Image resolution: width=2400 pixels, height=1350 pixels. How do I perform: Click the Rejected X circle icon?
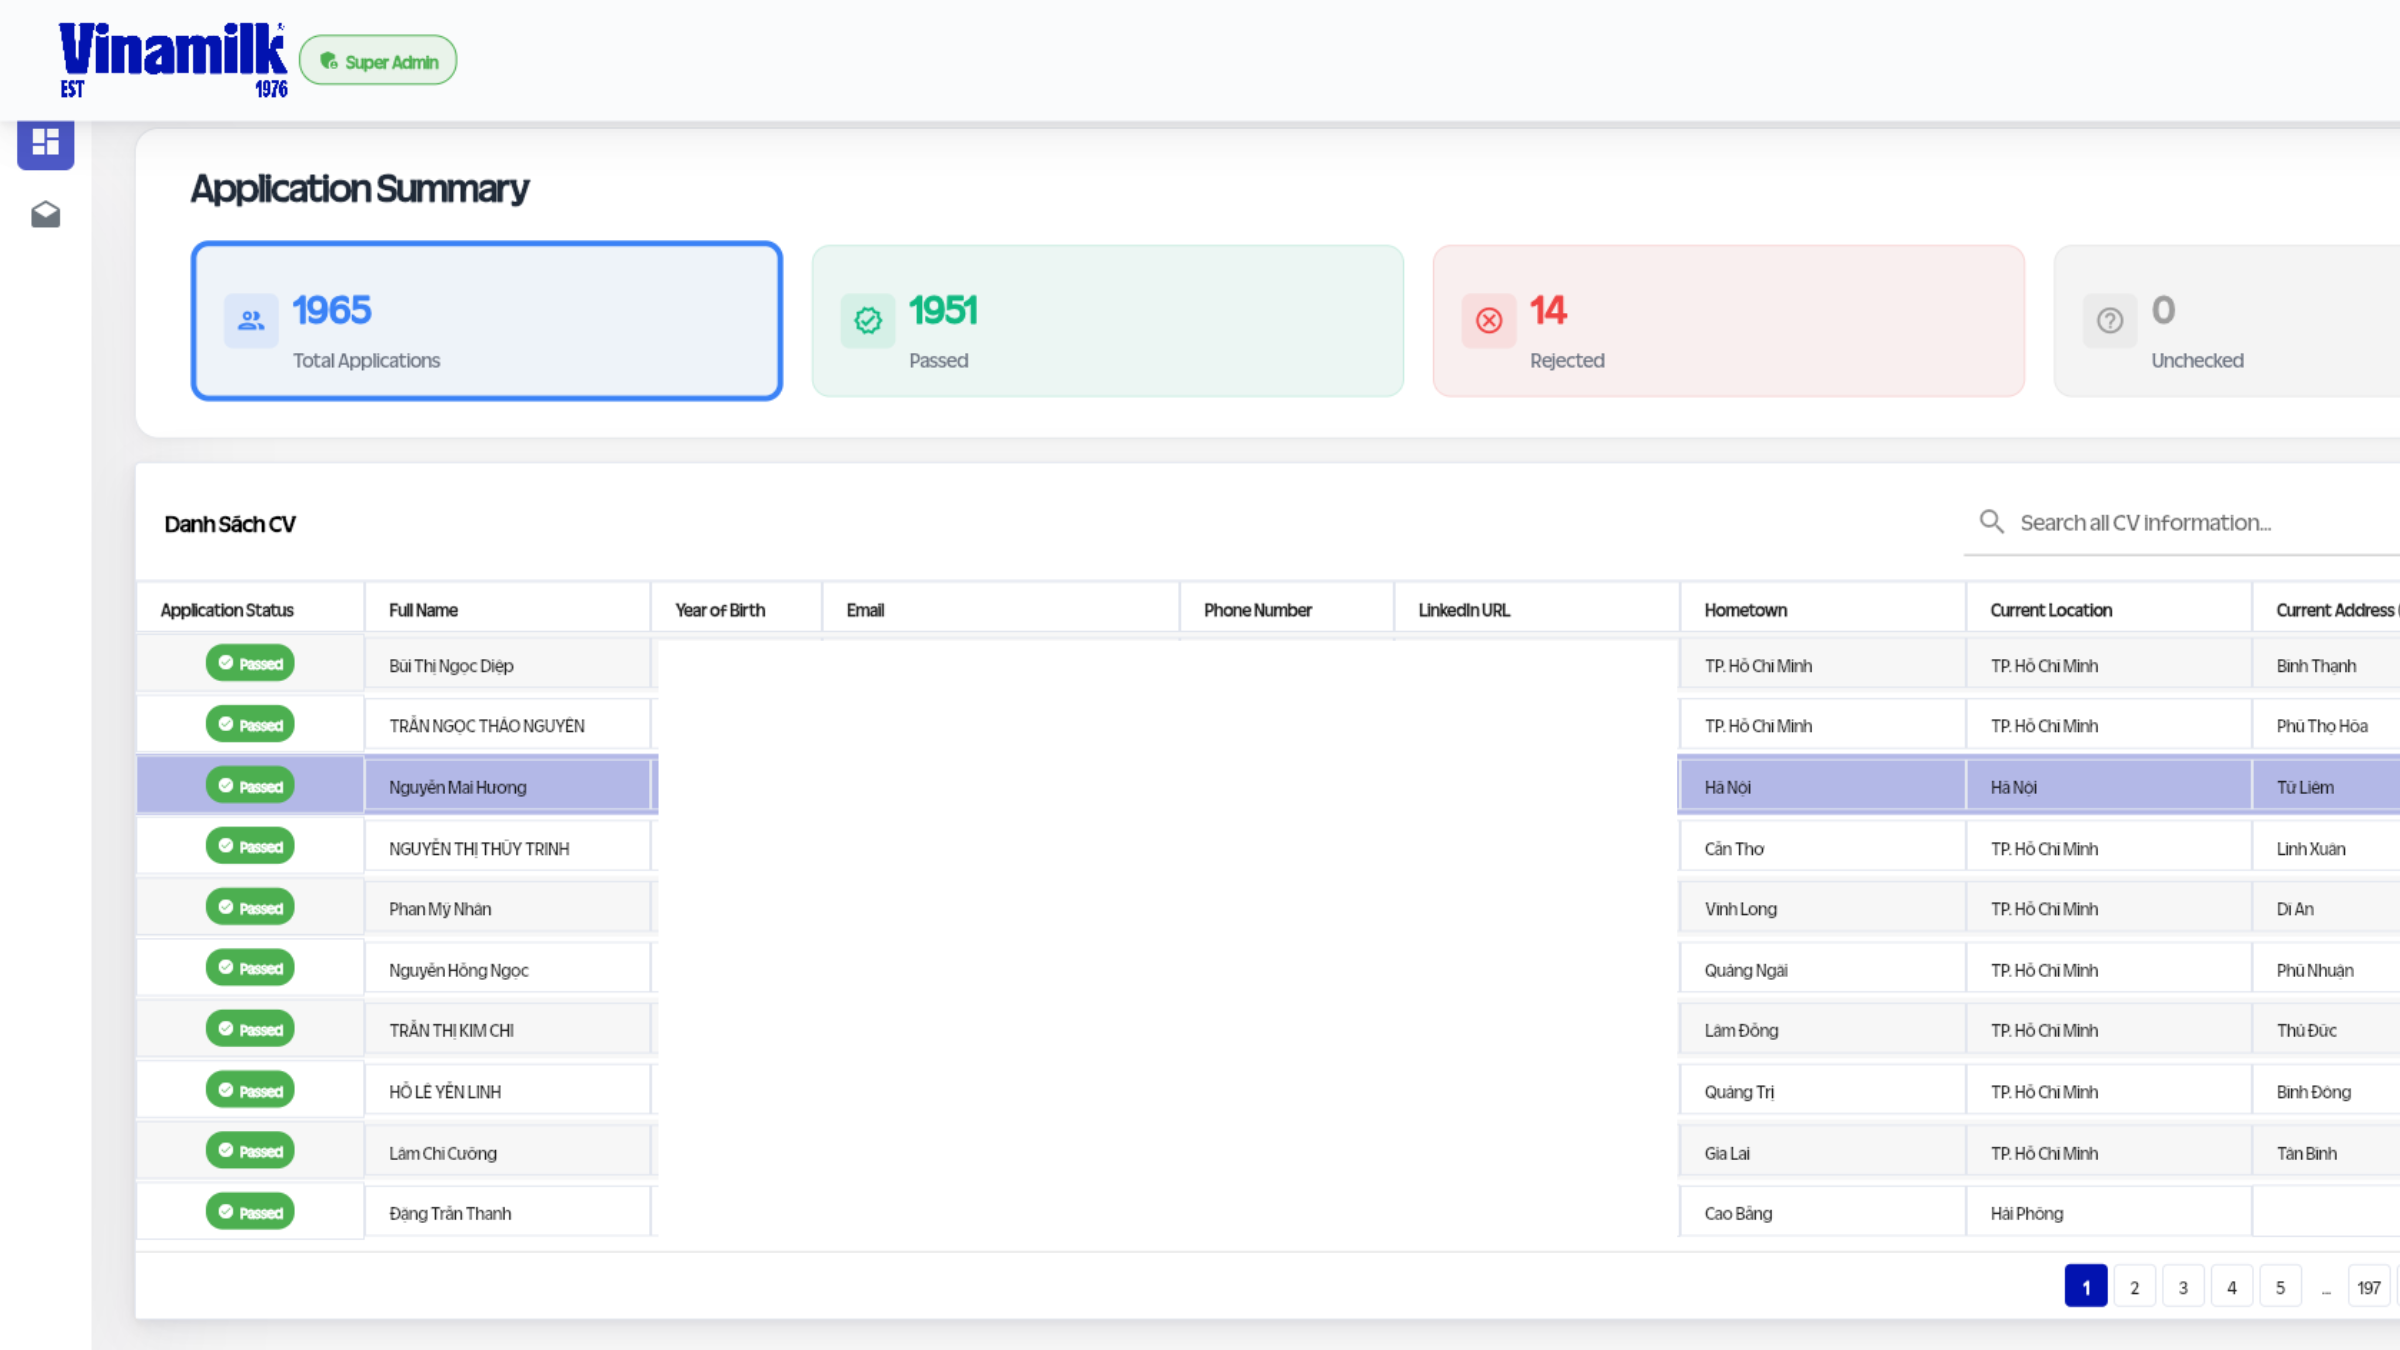[1488, 320]
